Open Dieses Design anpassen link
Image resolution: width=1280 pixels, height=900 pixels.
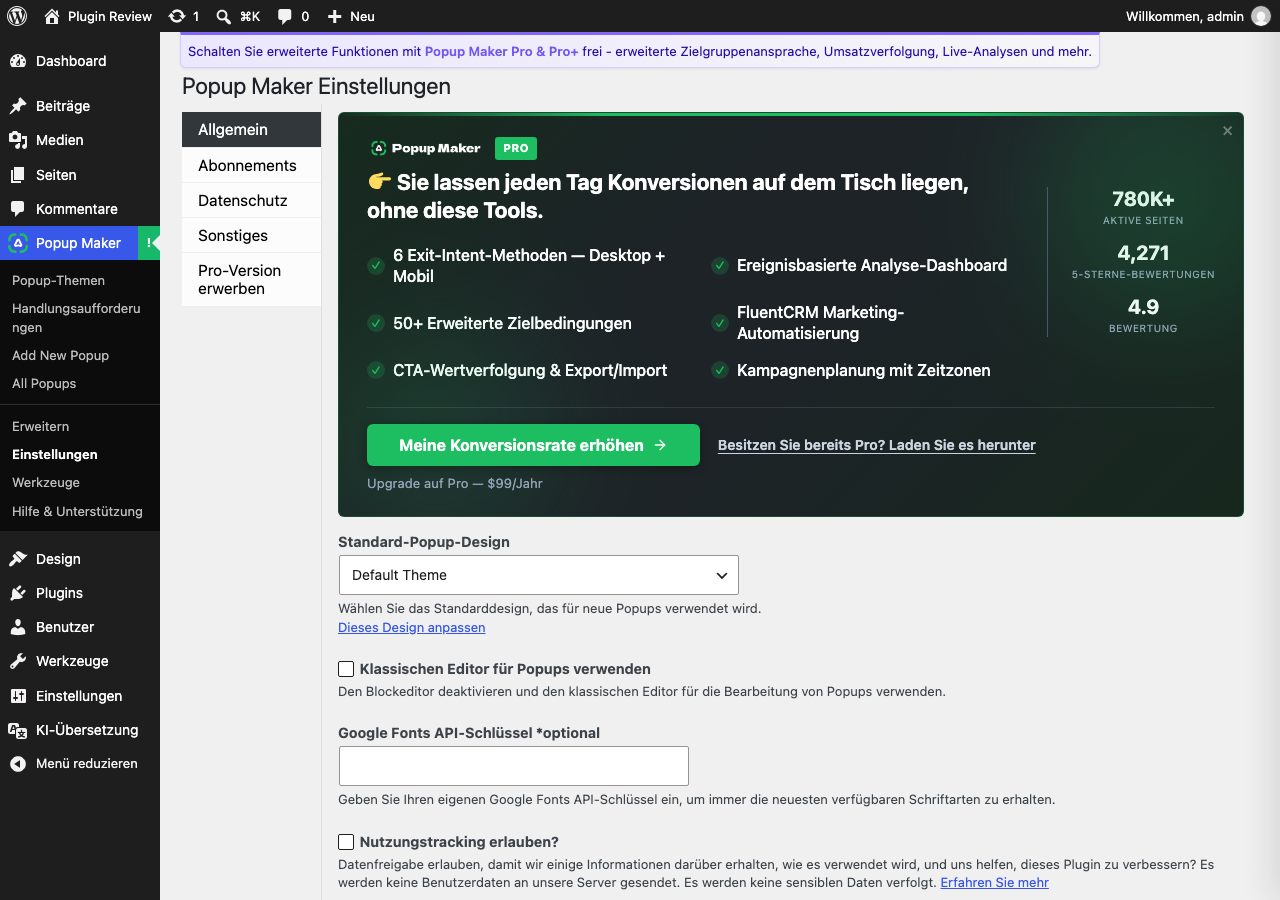click(412, 628)
